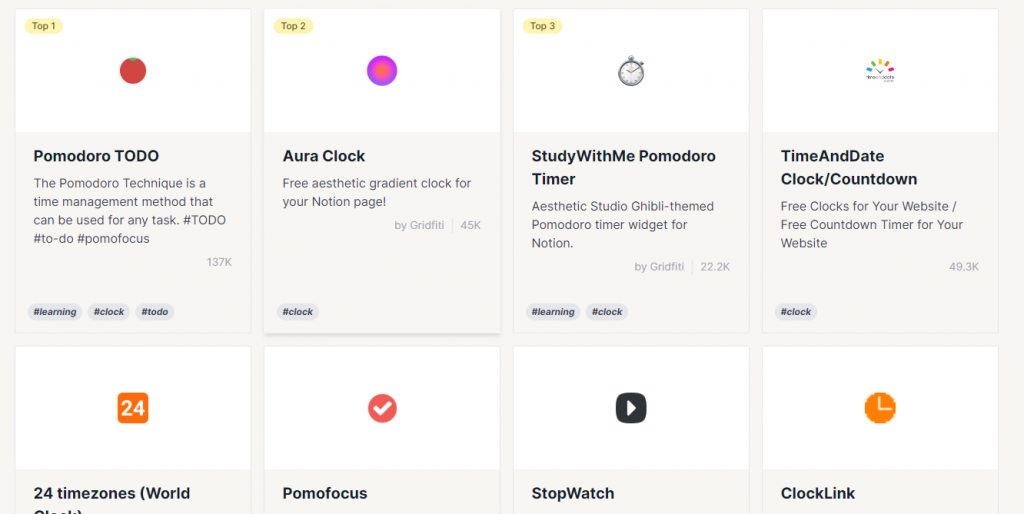Image resolution: width=1024 pixels, height=514 pixels.
Task: Click the Top 1 badge
Action: (44, 26)
